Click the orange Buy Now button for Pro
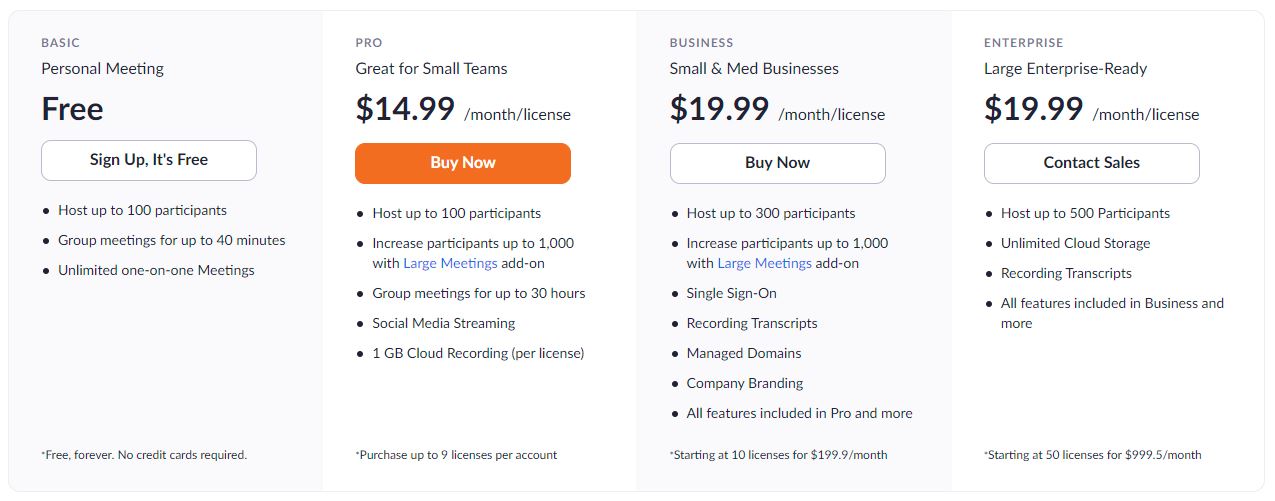The image size is (1275, 501). tap(463, 163)
